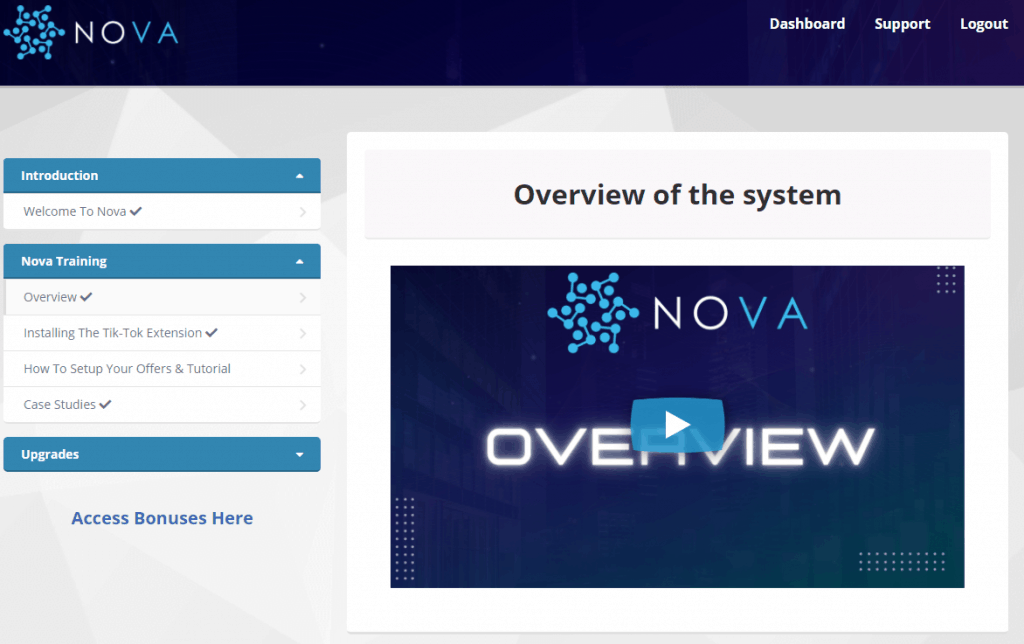Image resolution: width=1024 pixels, height=644 pixels.
Task: Collapse the Nova Training section
Action: tap(299, 262)
